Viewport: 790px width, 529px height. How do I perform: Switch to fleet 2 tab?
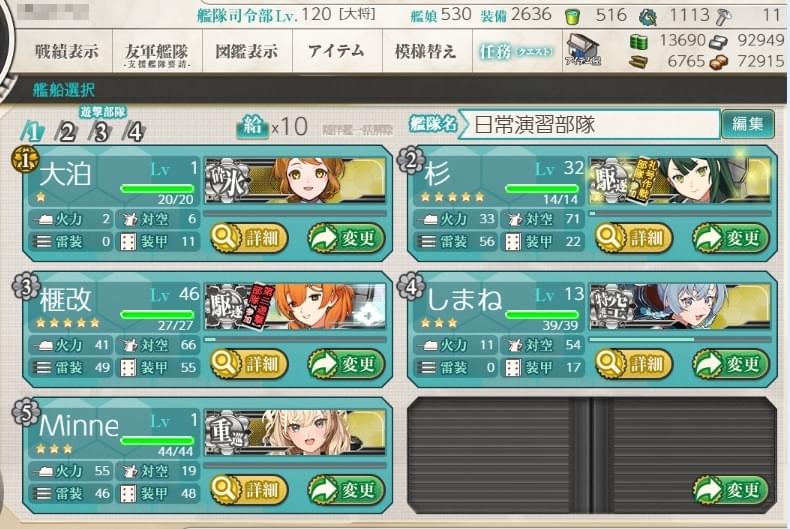click(67, 132)
